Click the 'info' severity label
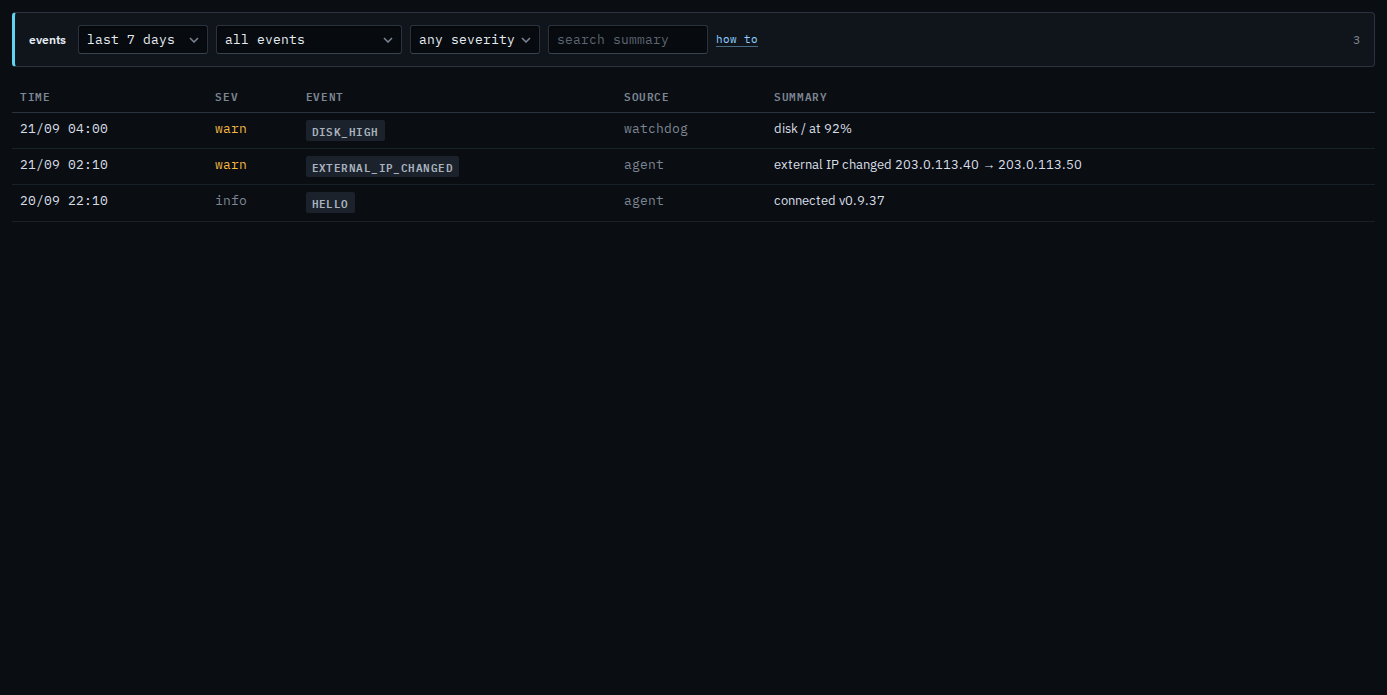Screen dimensions: 1387x695 (231, 201)
